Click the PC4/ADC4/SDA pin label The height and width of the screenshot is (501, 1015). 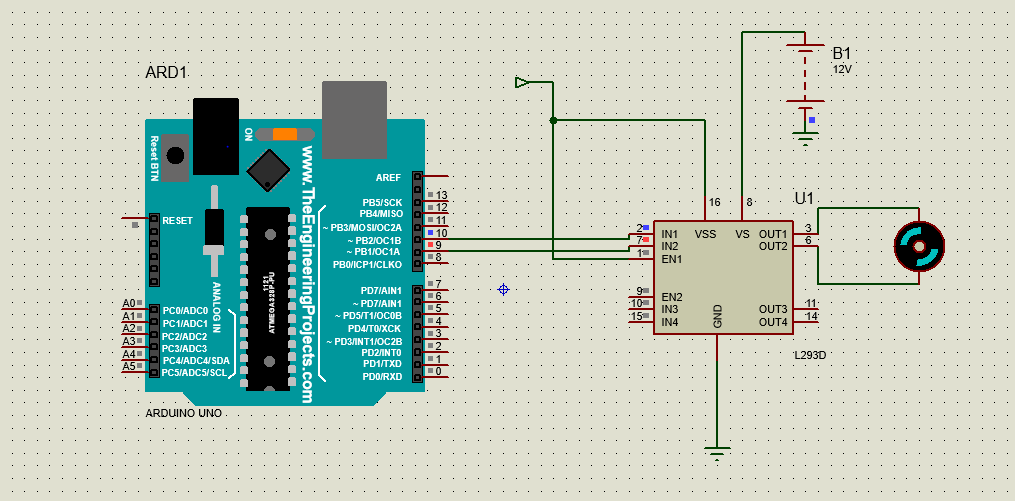coord(194,361)
